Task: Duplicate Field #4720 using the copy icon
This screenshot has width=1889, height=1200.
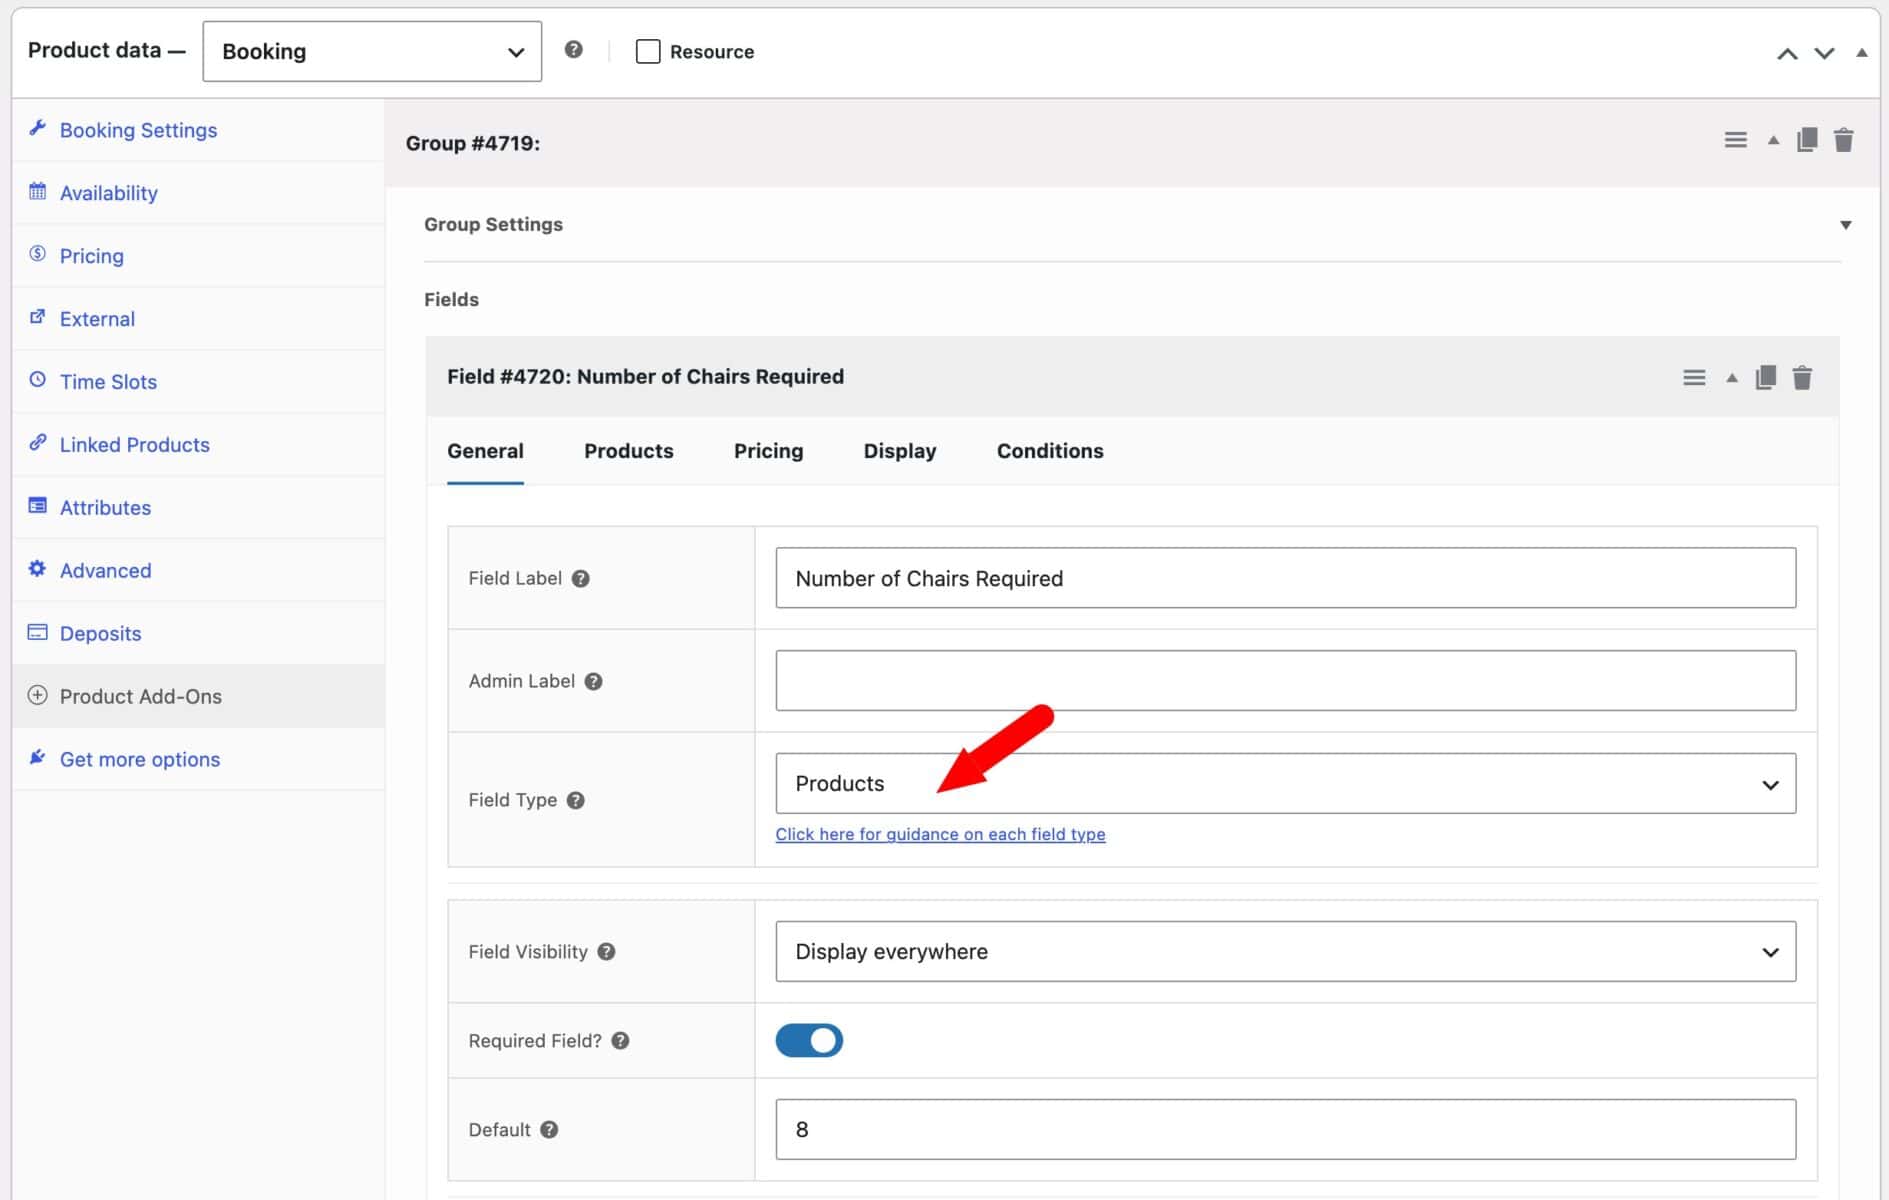Action: click(1766, 377)
